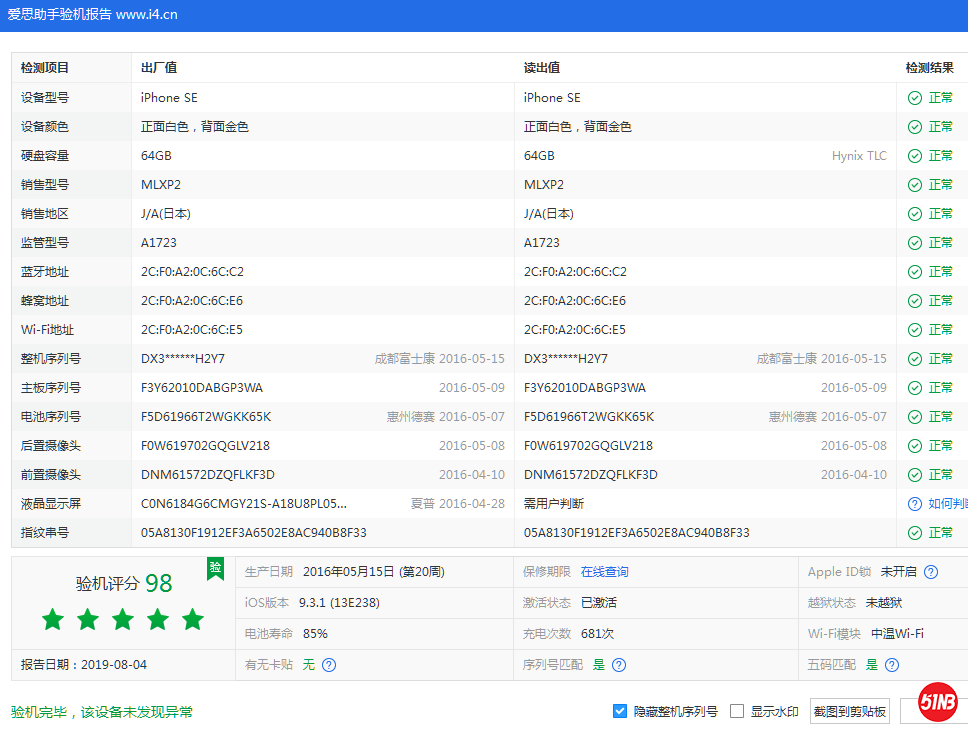Click the green check icon beside iPhone SE row
968x732 pixels.
tap(914, 98)
